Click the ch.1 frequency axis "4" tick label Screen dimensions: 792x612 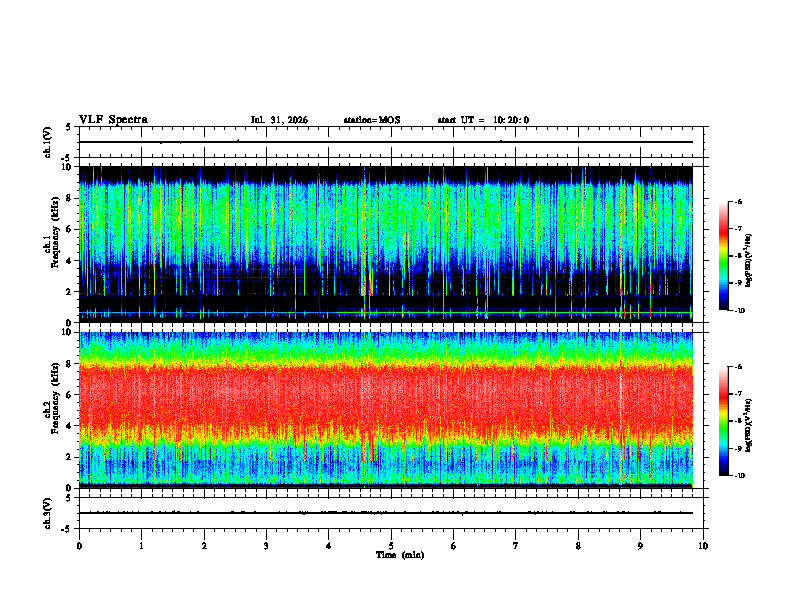(x=69, y=261)
